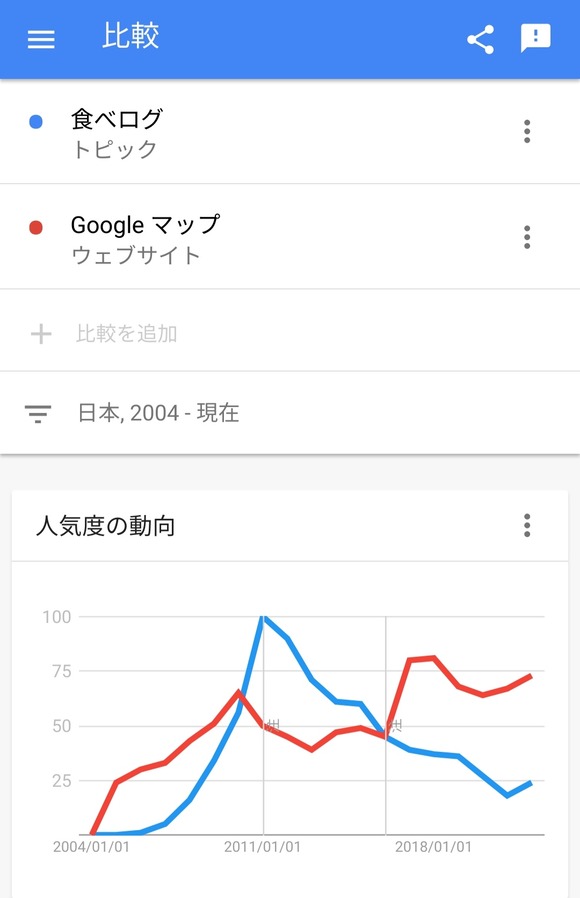Click the filter icon next to 日本, 2004 - 現在

tap(37, 412)
